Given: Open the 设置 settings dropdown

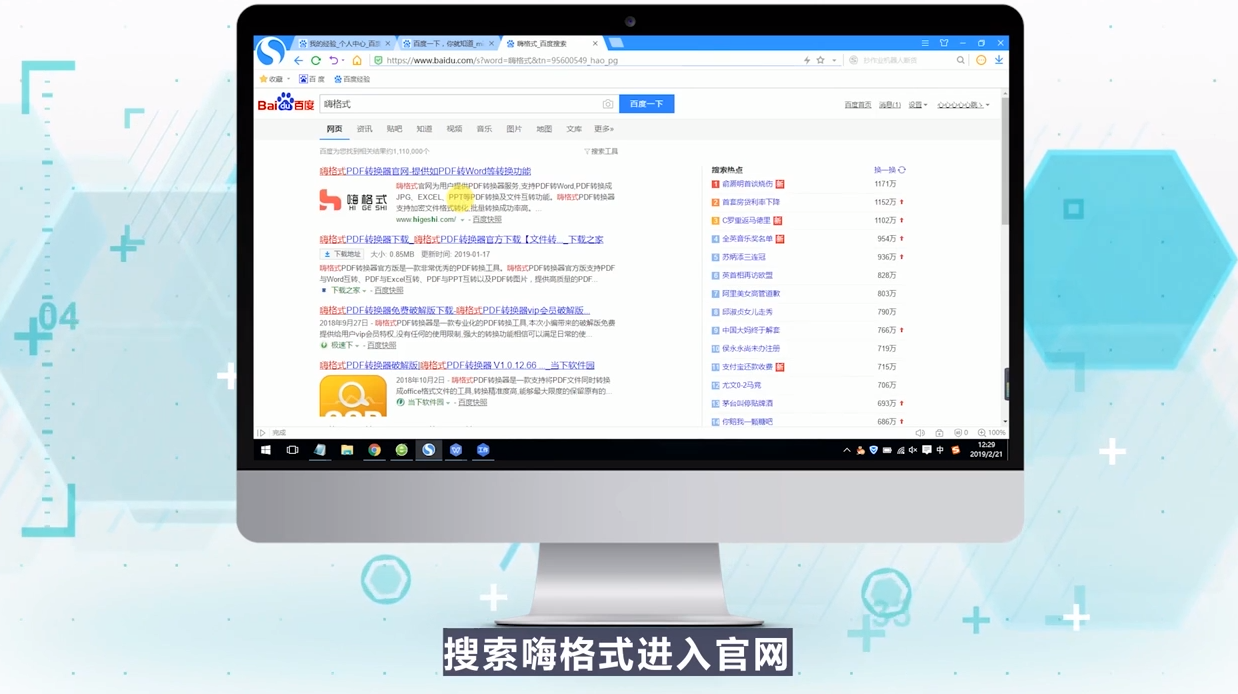Looking at the screenshot, I should point(917,105).
